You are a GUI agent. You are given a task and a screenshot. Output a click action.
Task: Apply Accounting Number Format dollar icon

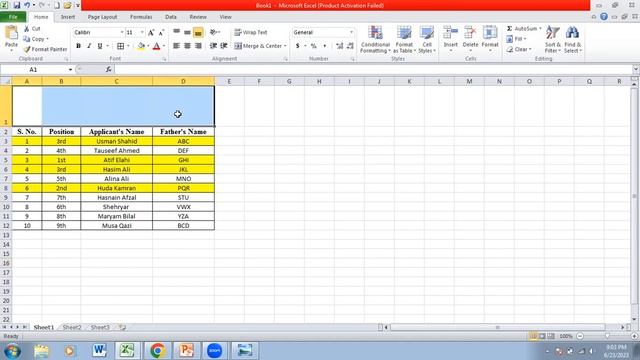pos(298,46)
